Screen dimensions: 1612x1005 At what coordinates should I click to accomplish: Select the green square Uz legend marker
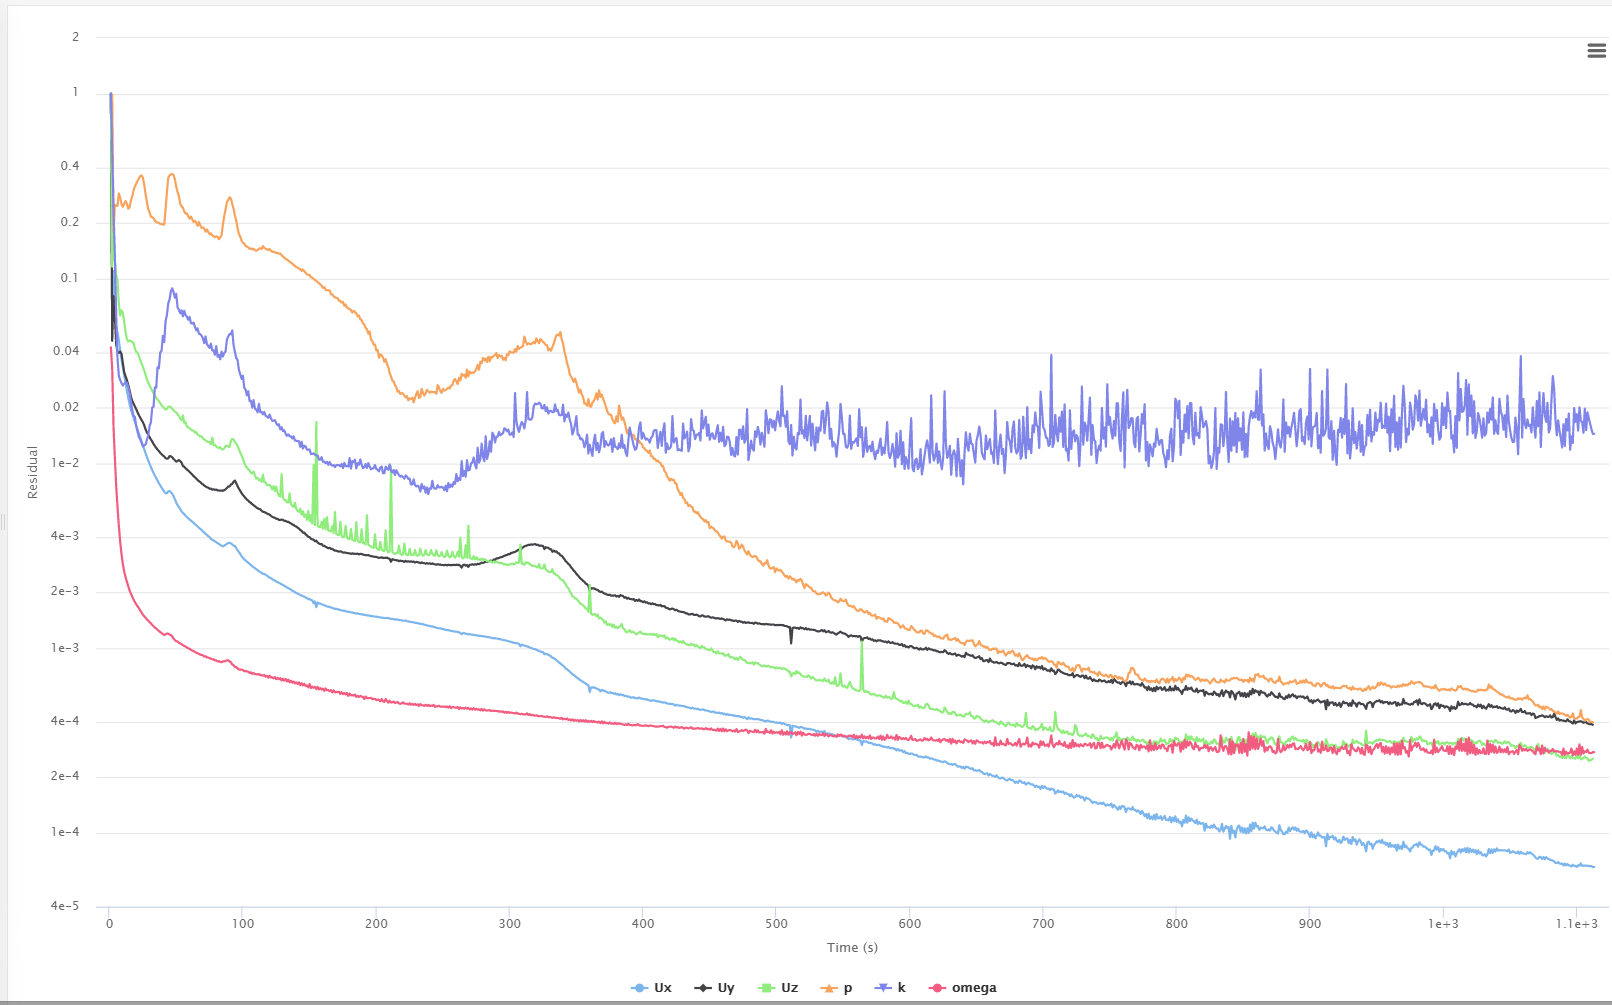coord(765,987)
